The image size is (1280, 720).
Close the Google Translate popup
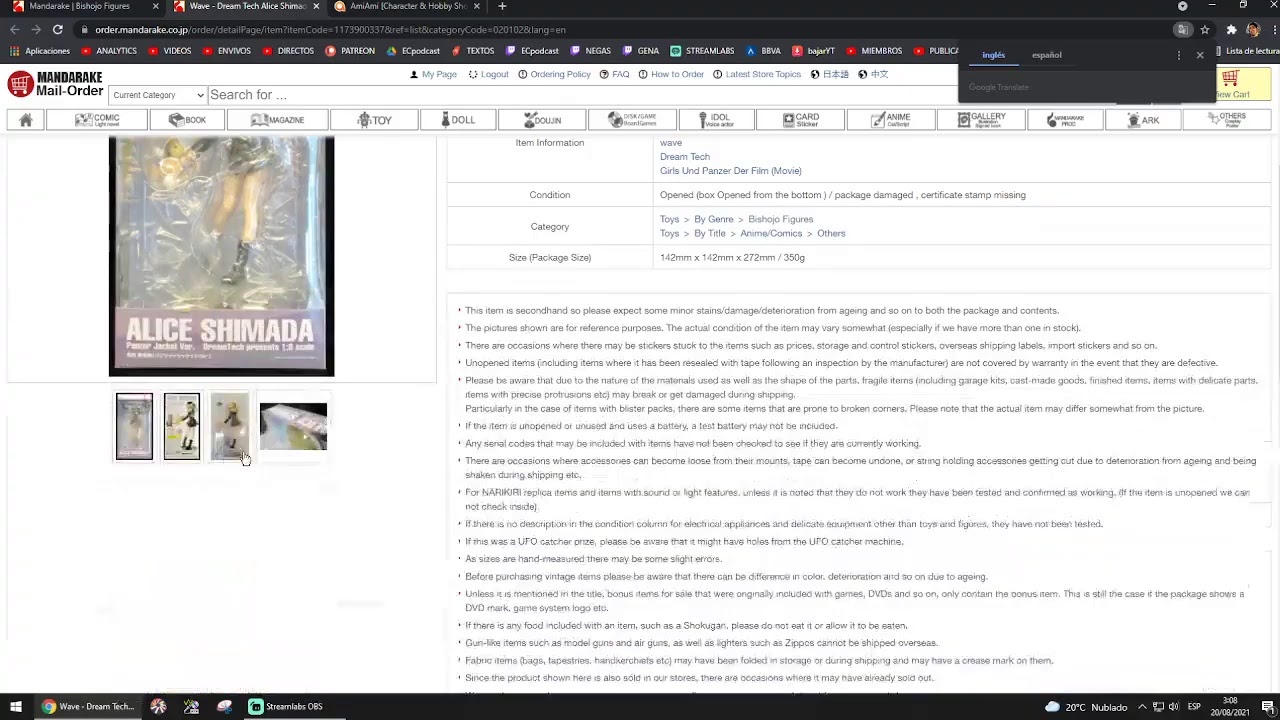pyautogui.click(x=1200, y=55)
